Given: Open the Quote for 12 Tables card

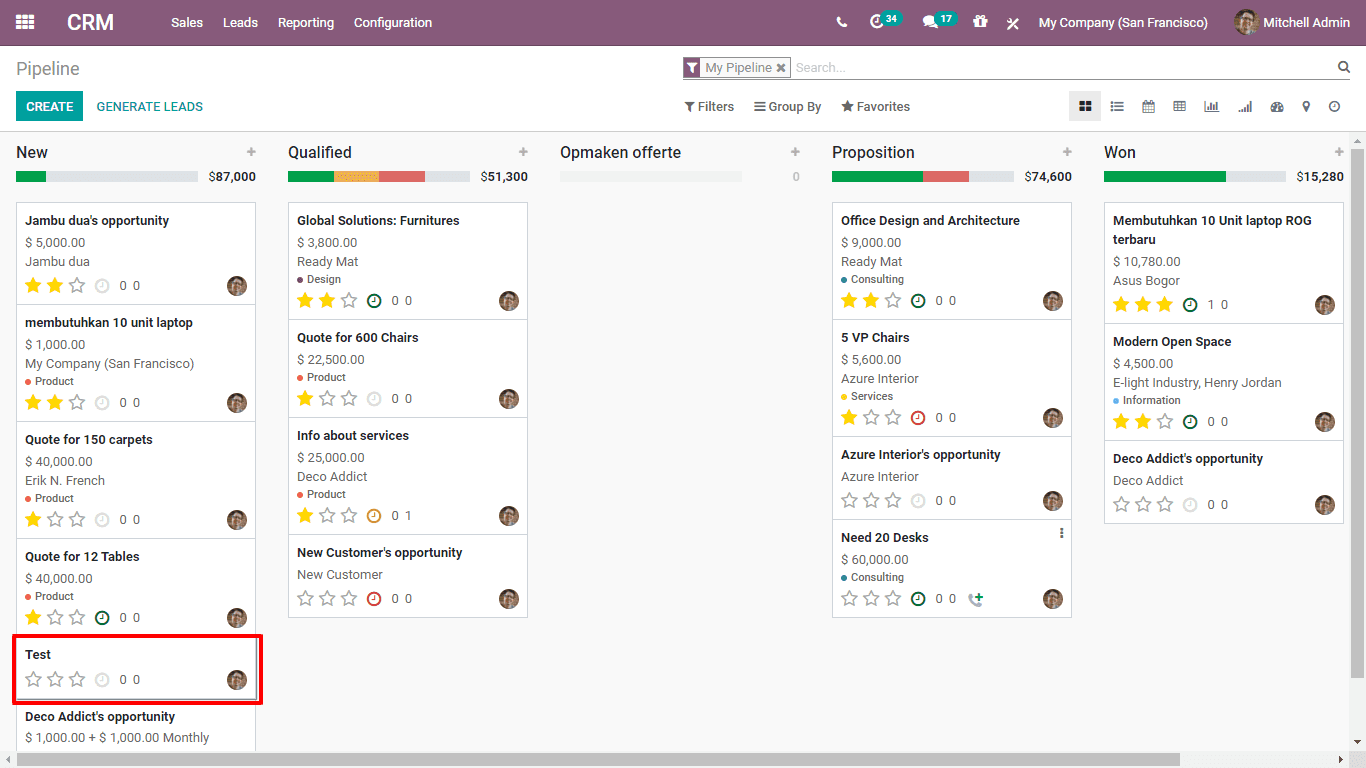Looking at the screenshot, I should coord(136,587).
